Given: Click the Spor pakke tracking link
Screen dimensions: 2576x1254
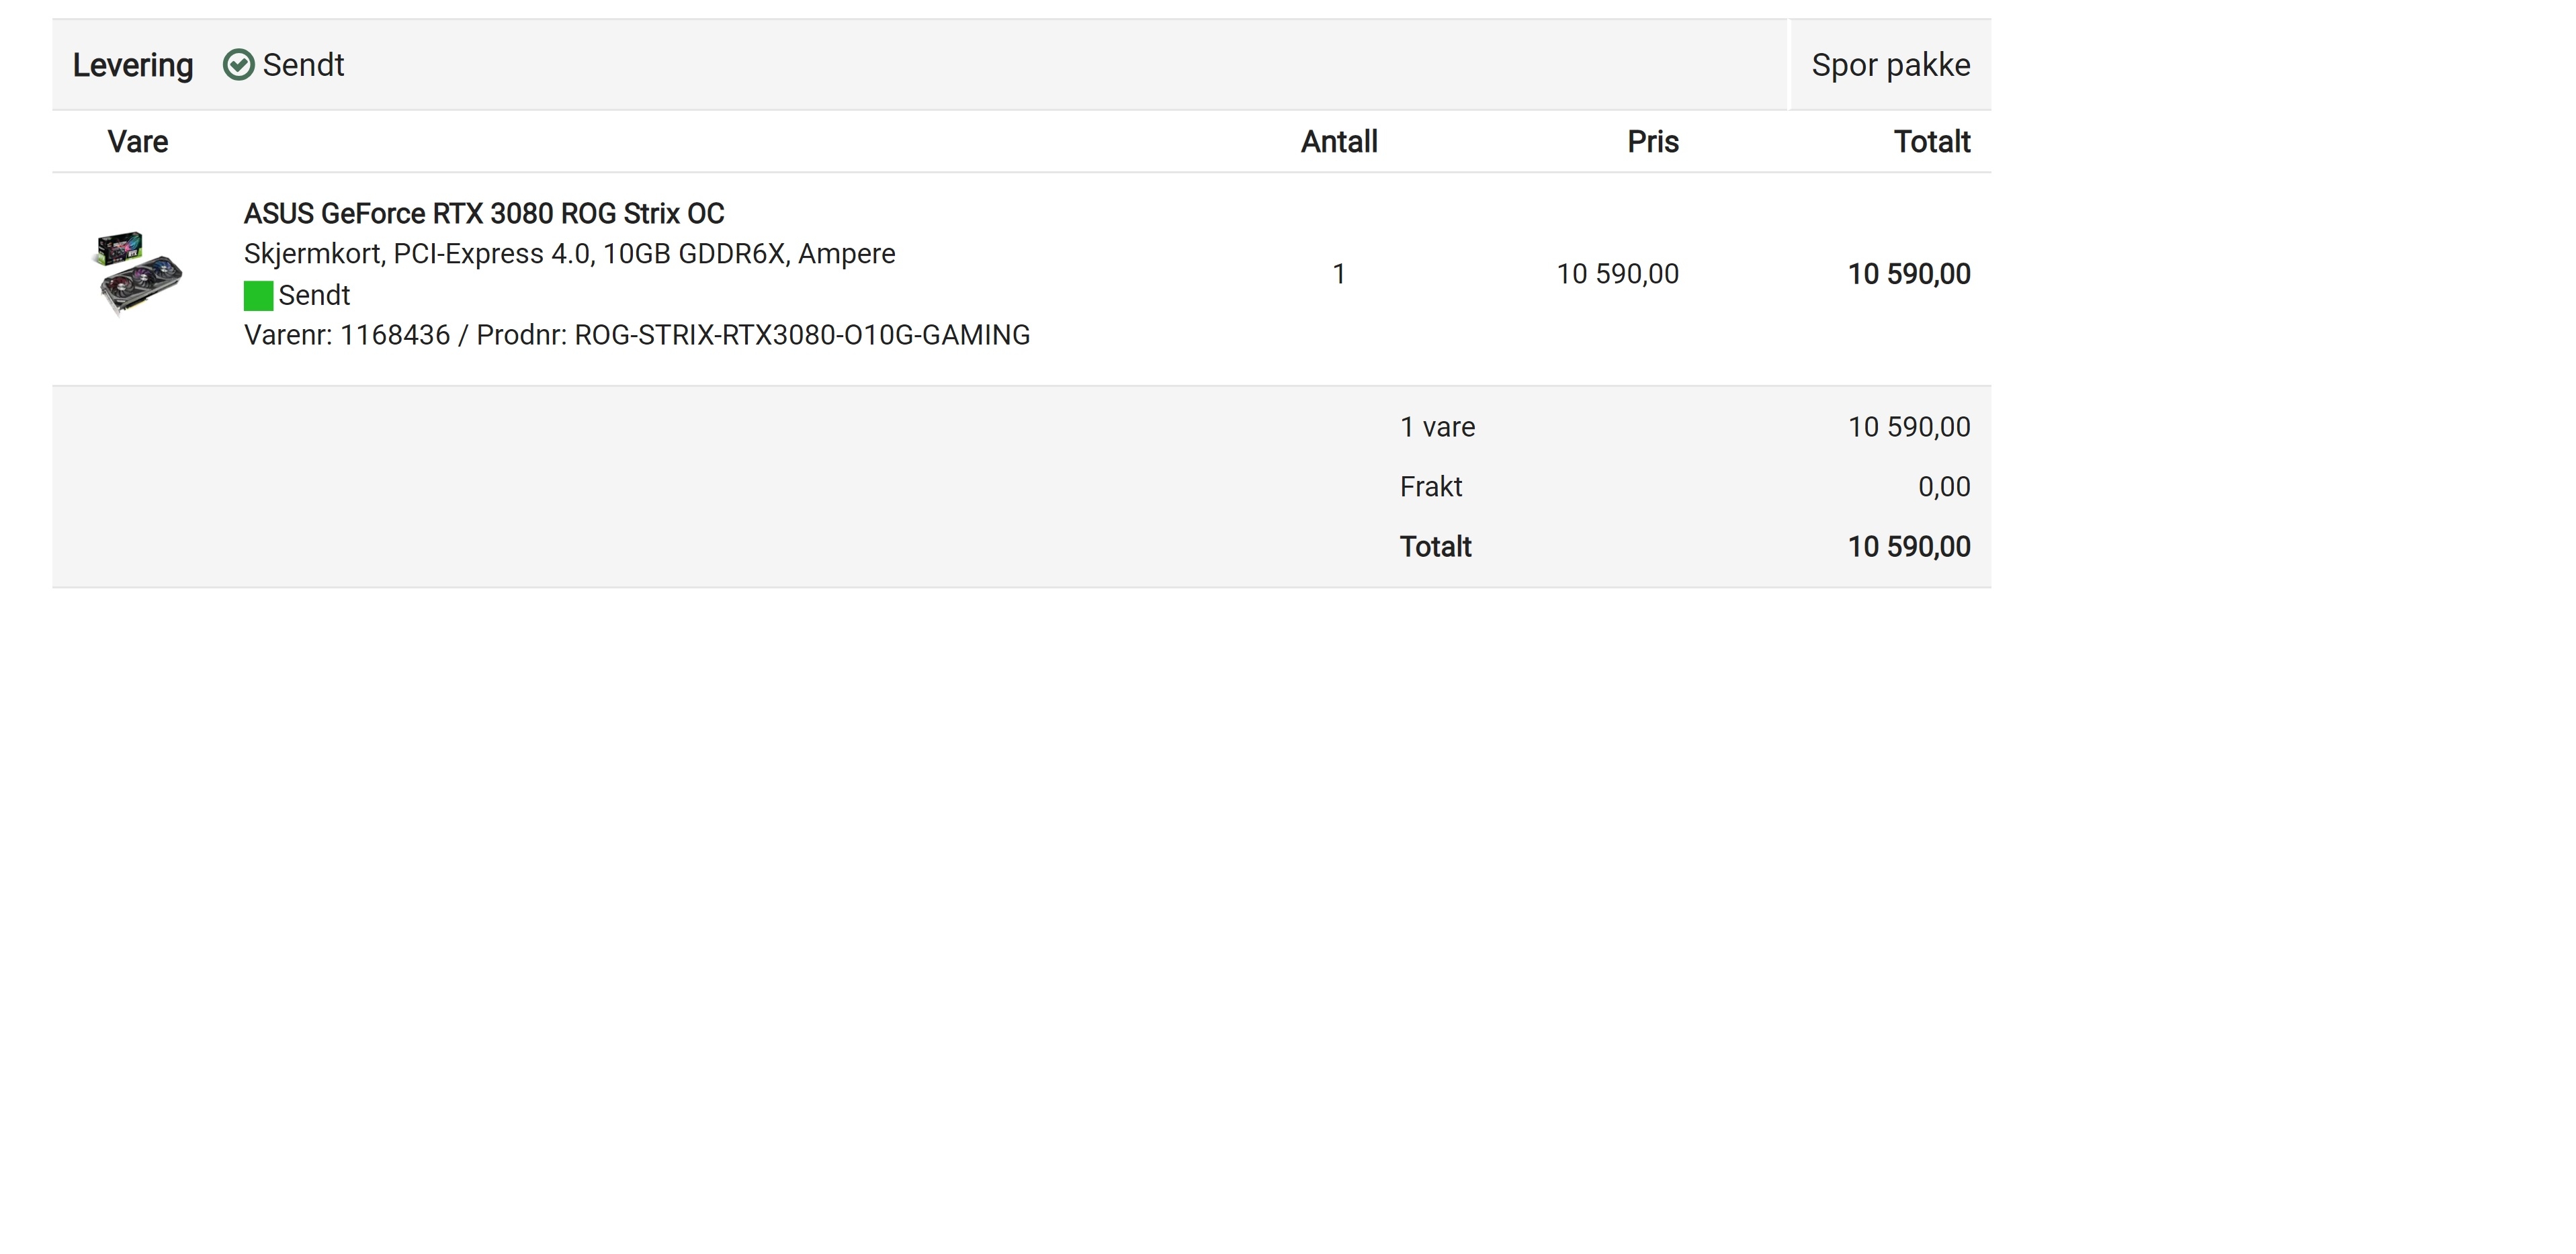Looking at the screenshot, I should coord(1890,65).
